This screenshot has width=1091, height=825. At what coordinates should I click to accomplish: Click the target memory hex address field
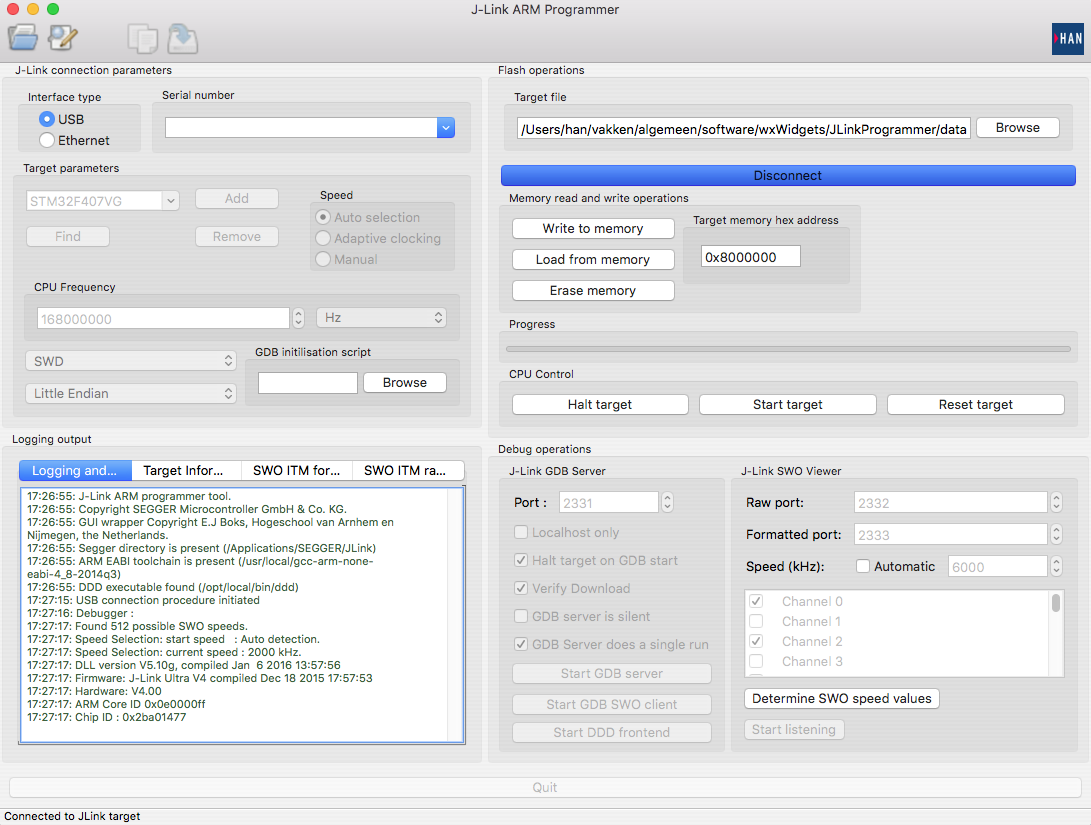pos(750,257)
